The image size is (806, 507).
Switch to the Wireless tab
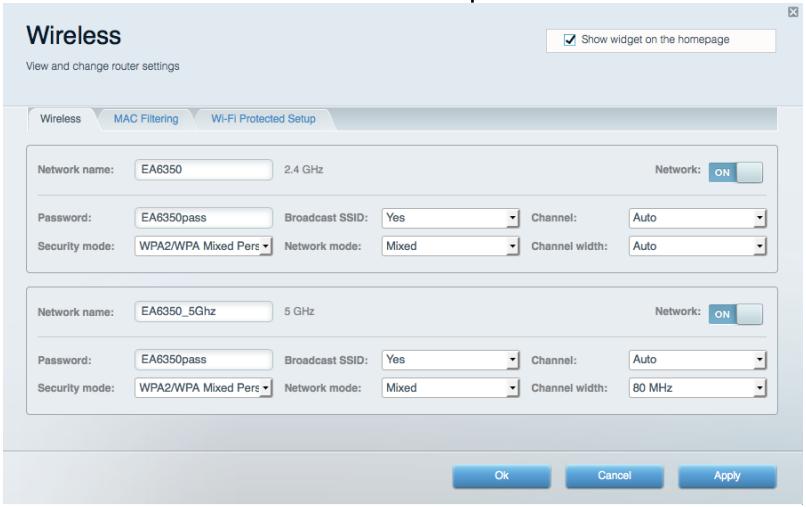61,119
